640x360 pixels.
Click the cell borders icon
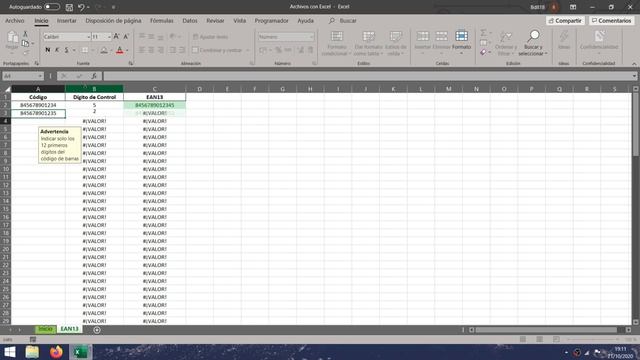click(x=85, y=50)
